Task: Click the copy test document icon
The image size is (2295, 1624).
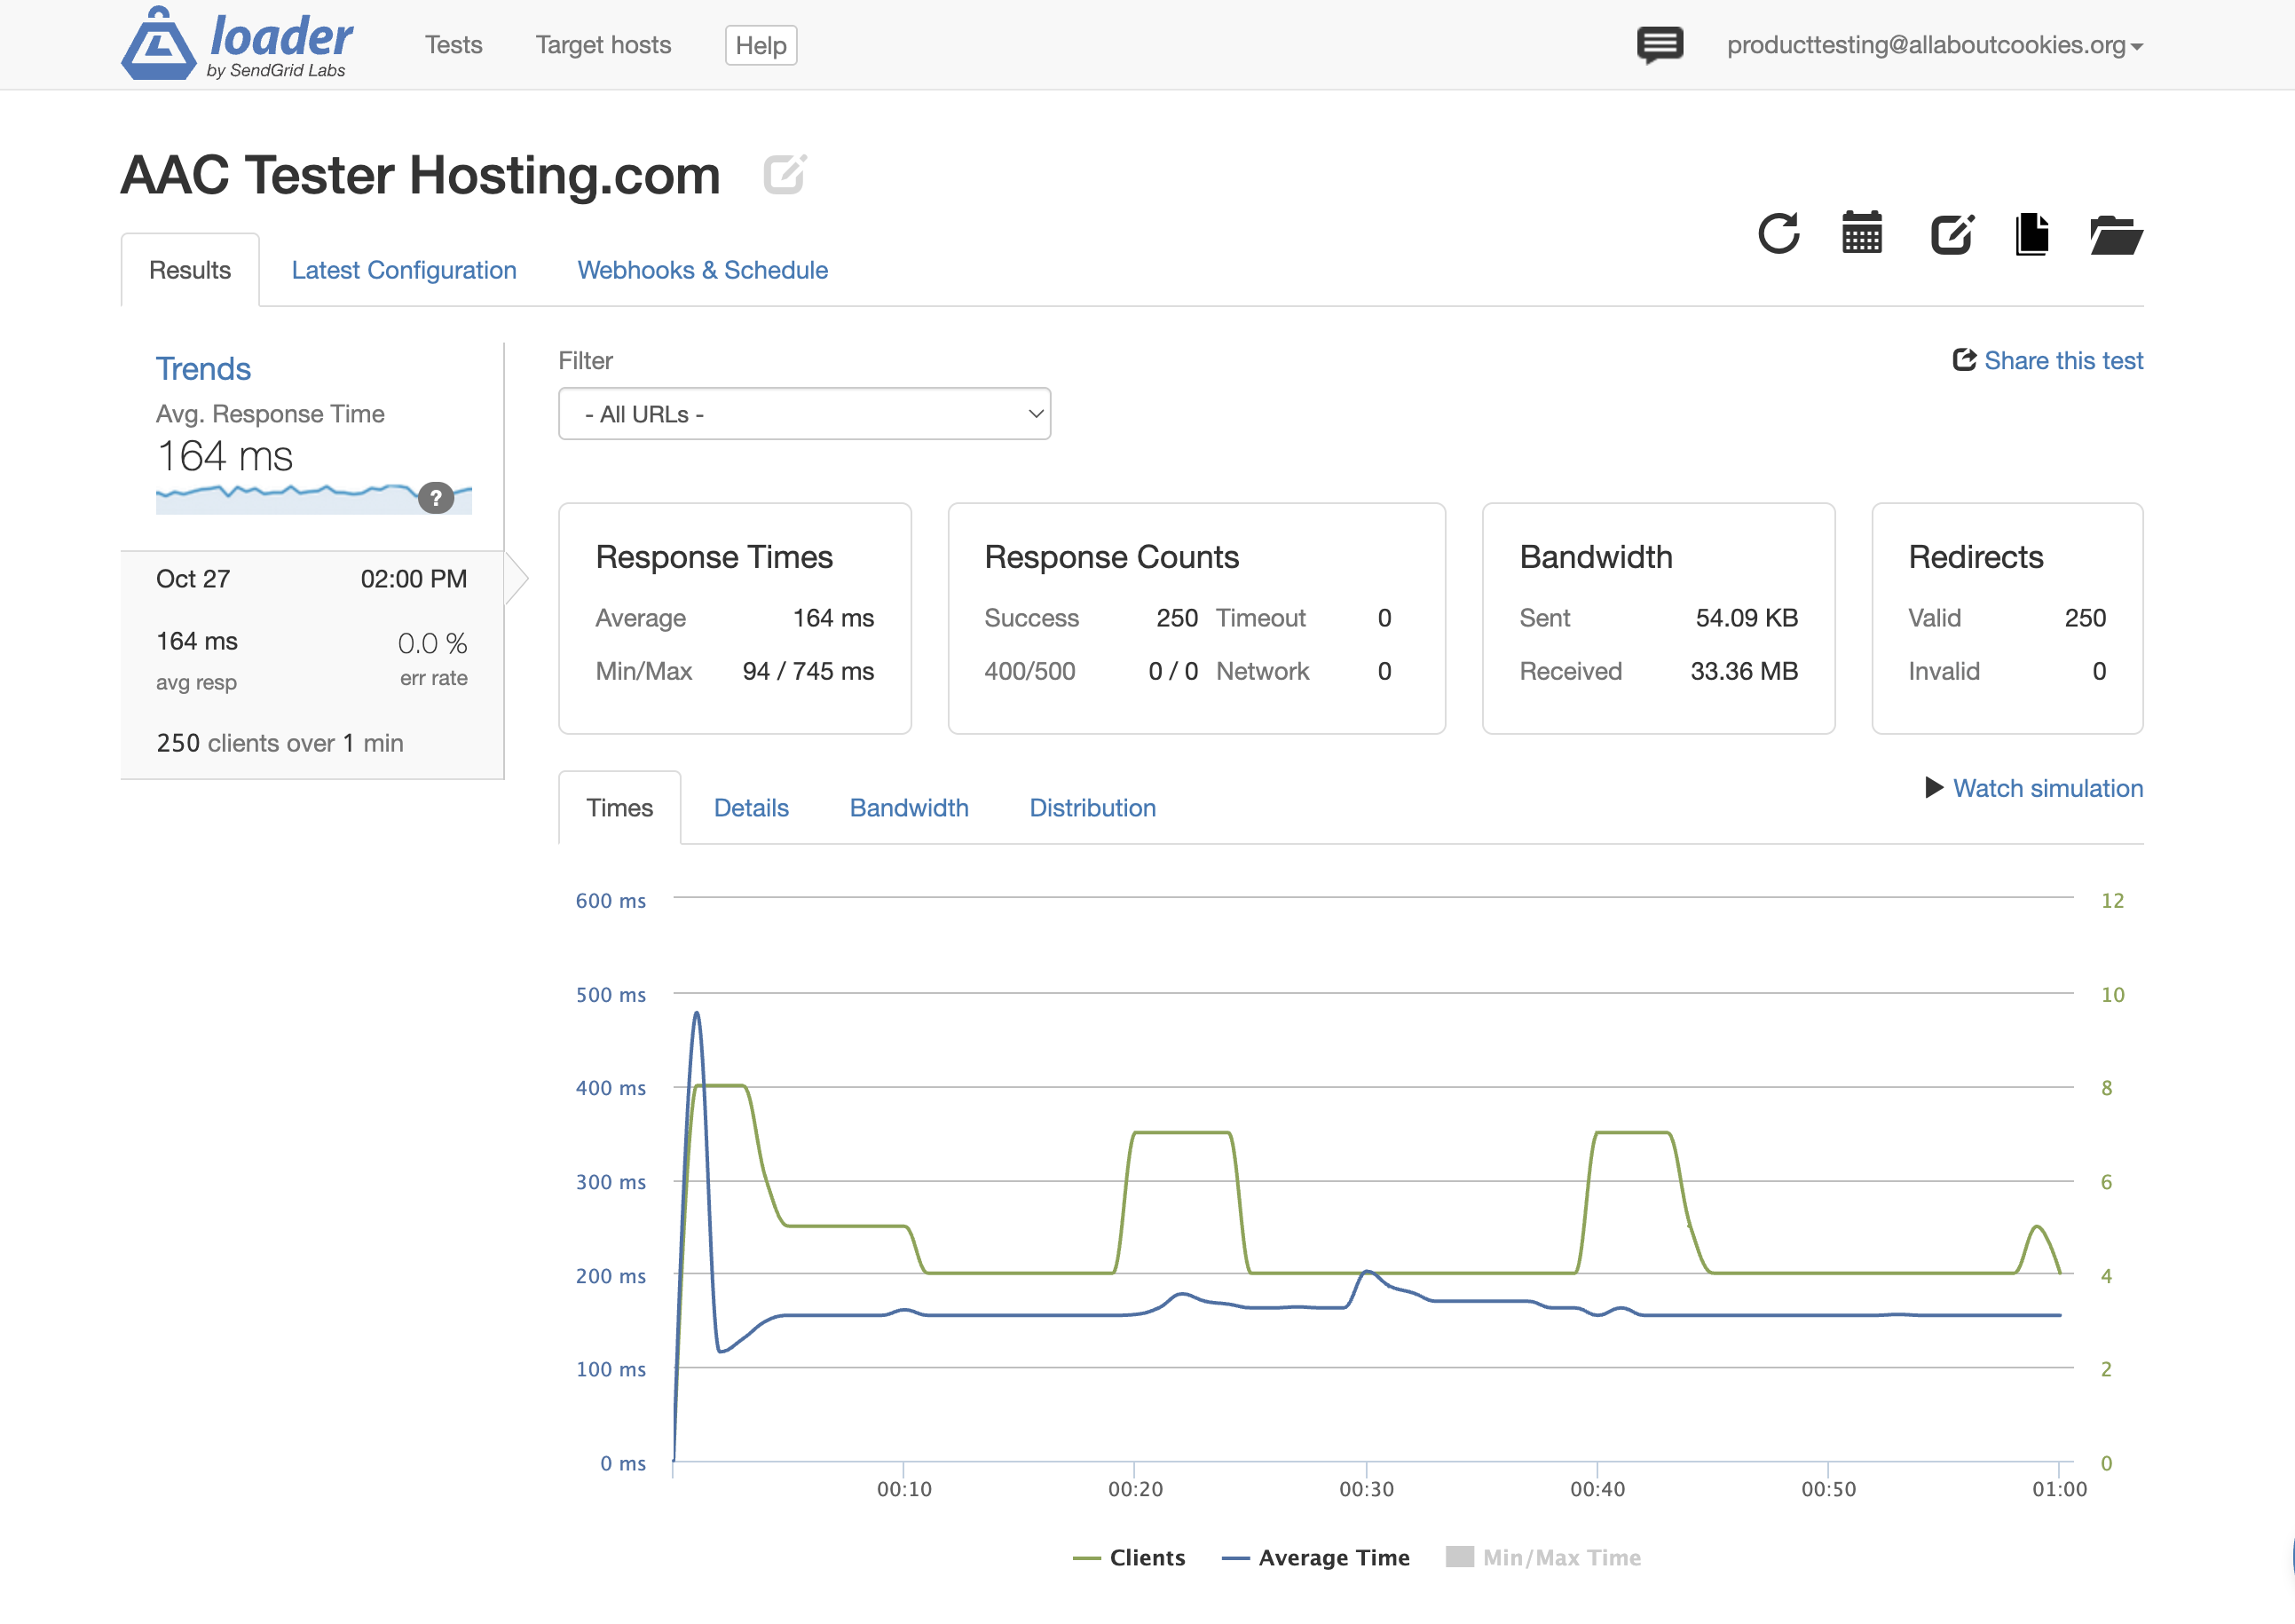Action: coord(2031,234)
